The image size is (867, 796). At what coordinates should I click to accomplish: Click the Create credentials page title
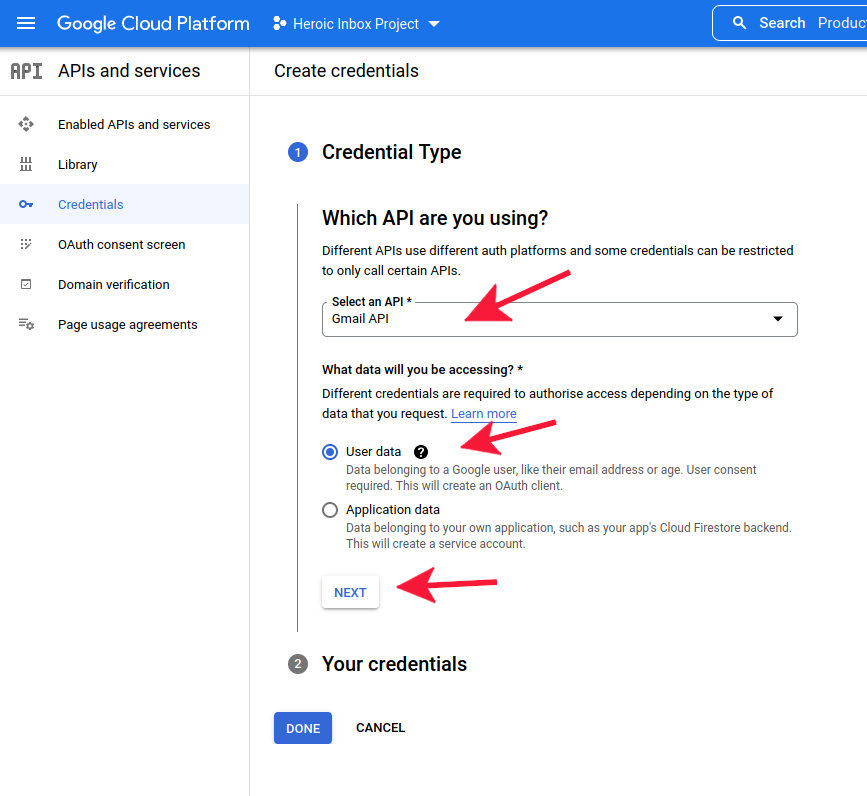pyautogui.click(x=347, y=71)
